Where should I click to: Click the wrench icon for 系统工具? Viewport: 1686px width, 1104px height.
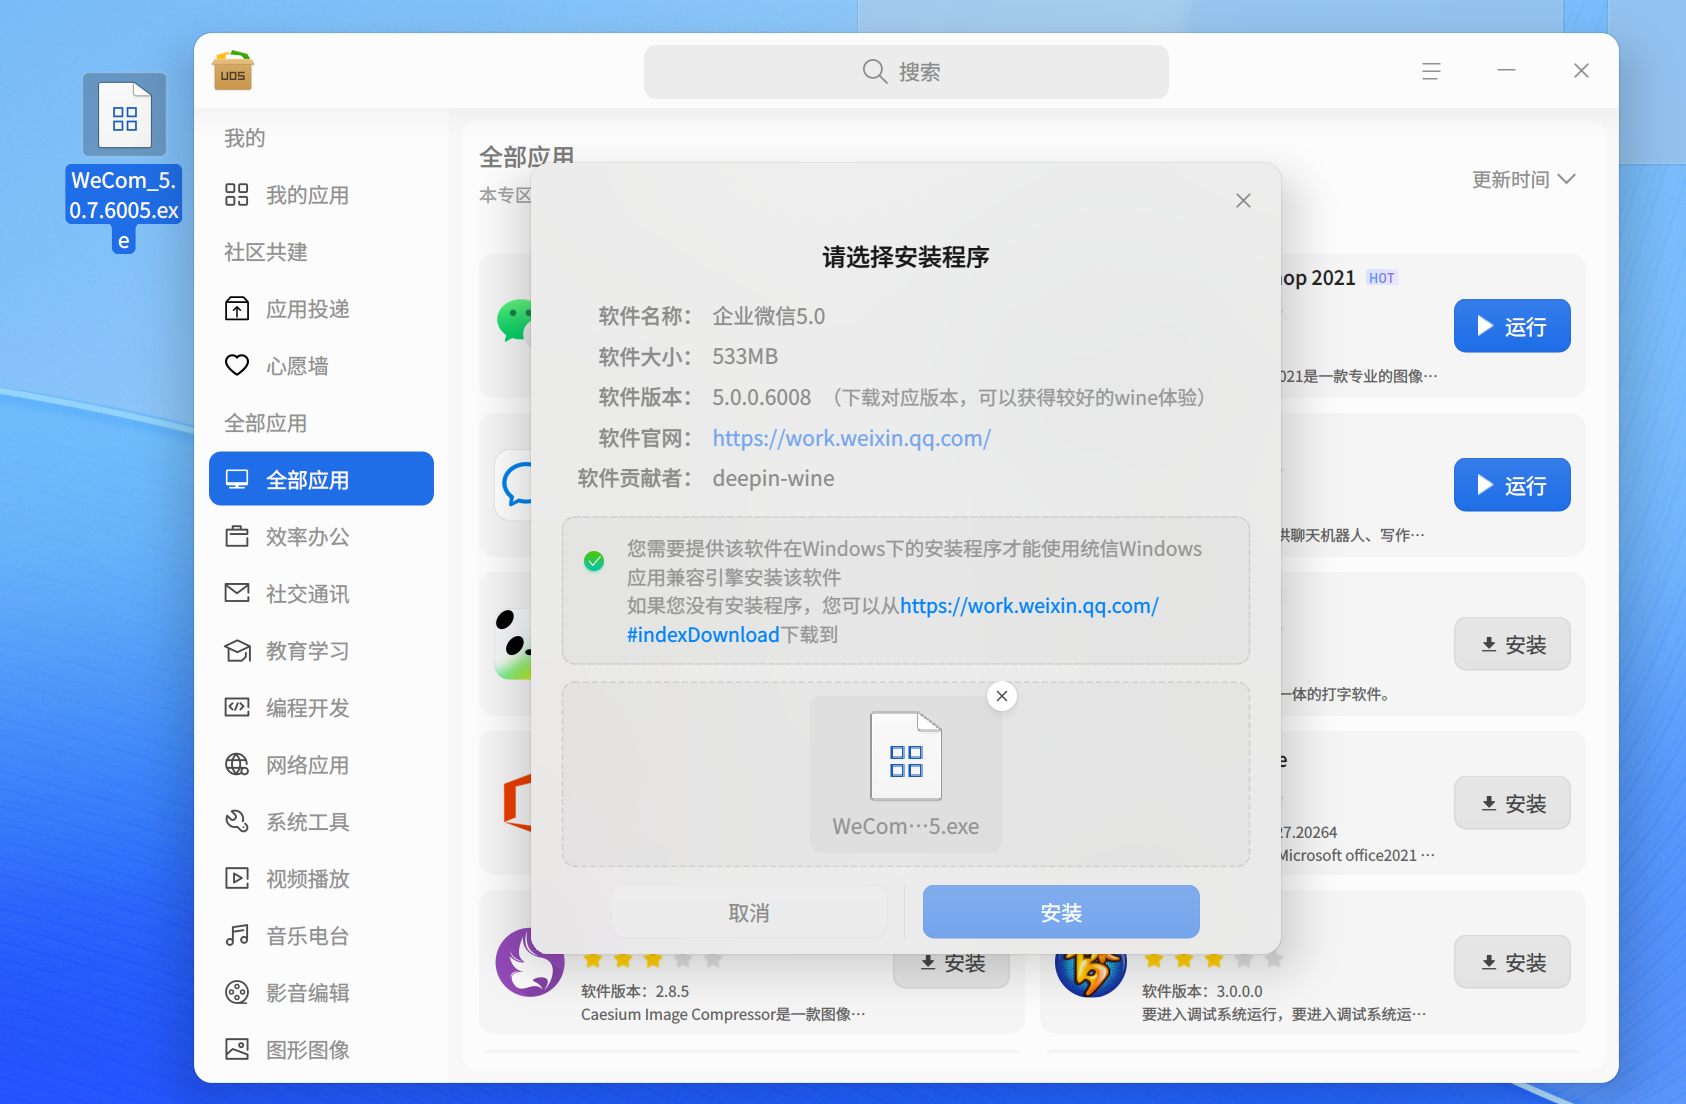pyautogui.click(x=237, y=822)
